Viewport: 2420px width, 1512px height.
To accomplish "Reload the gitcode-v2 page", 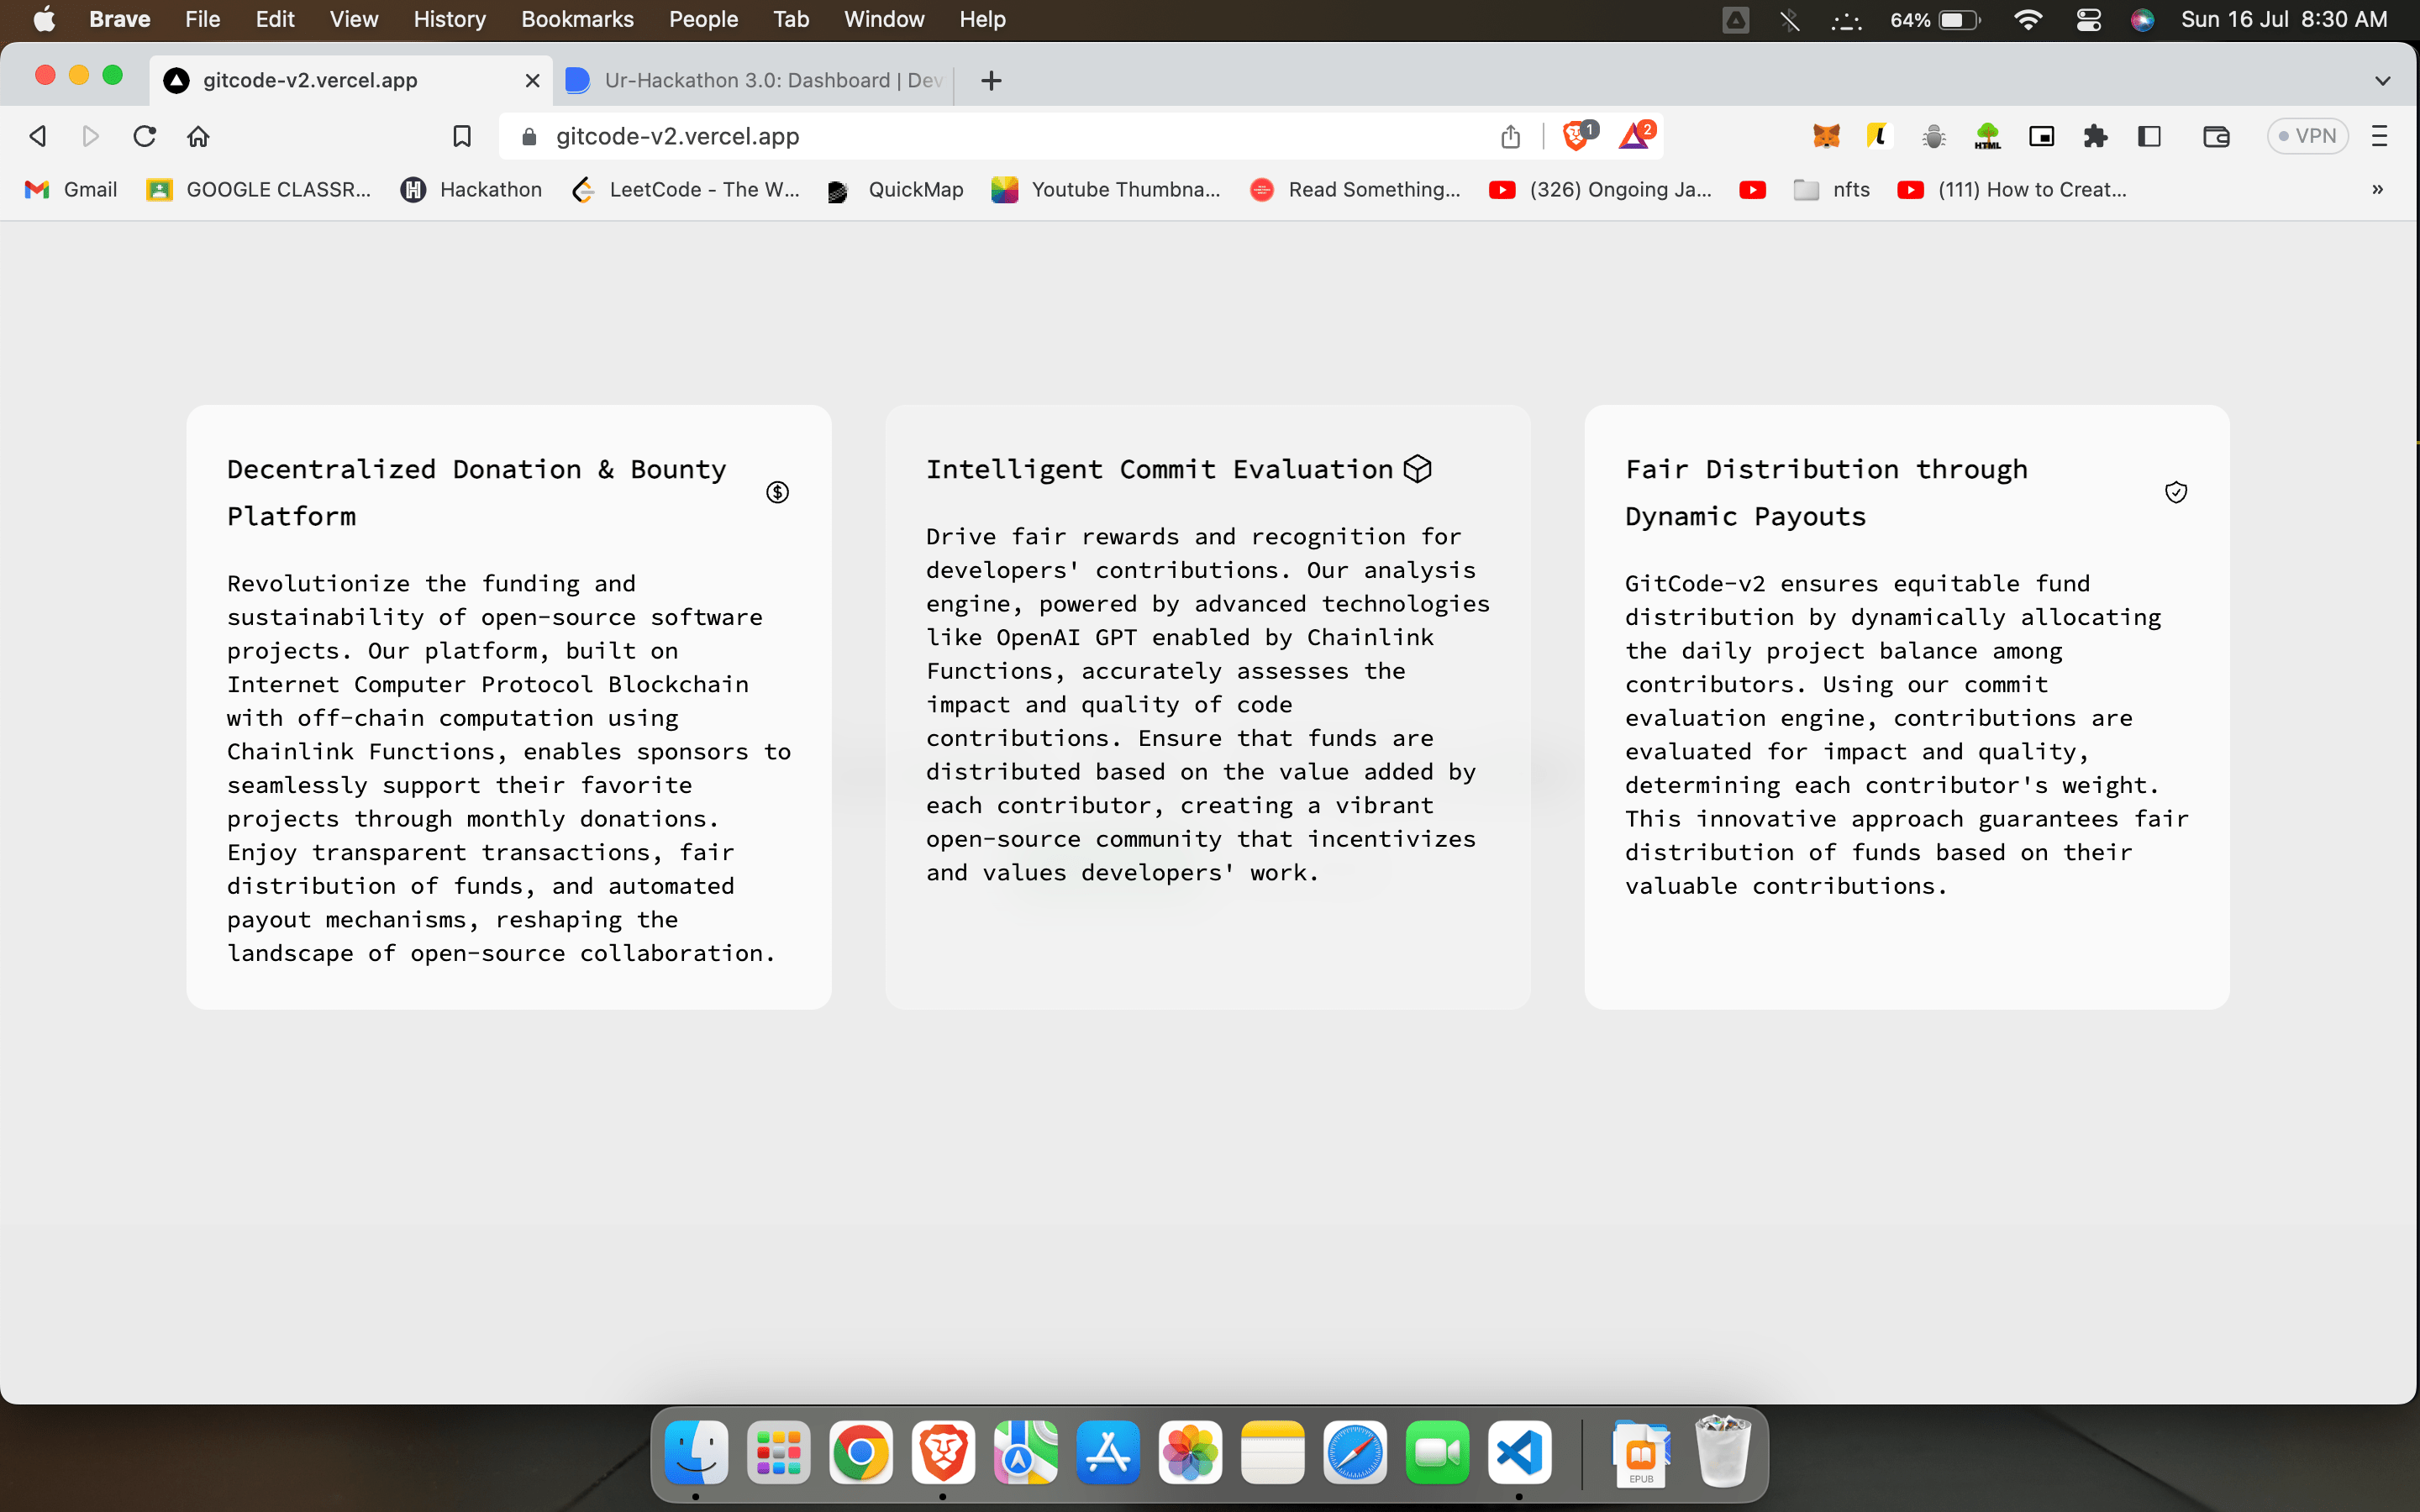I will click(x=144, y=136).
